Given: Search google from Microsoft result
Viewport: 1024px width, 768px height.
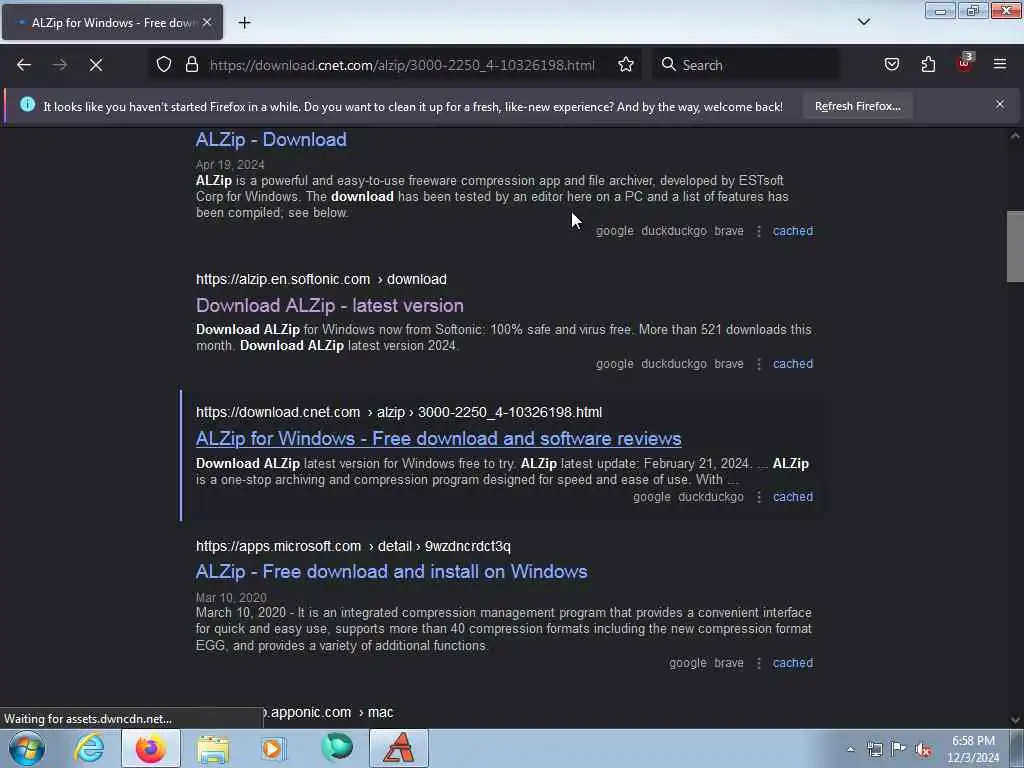Looking at the screenshot, I should coord(688,663).
